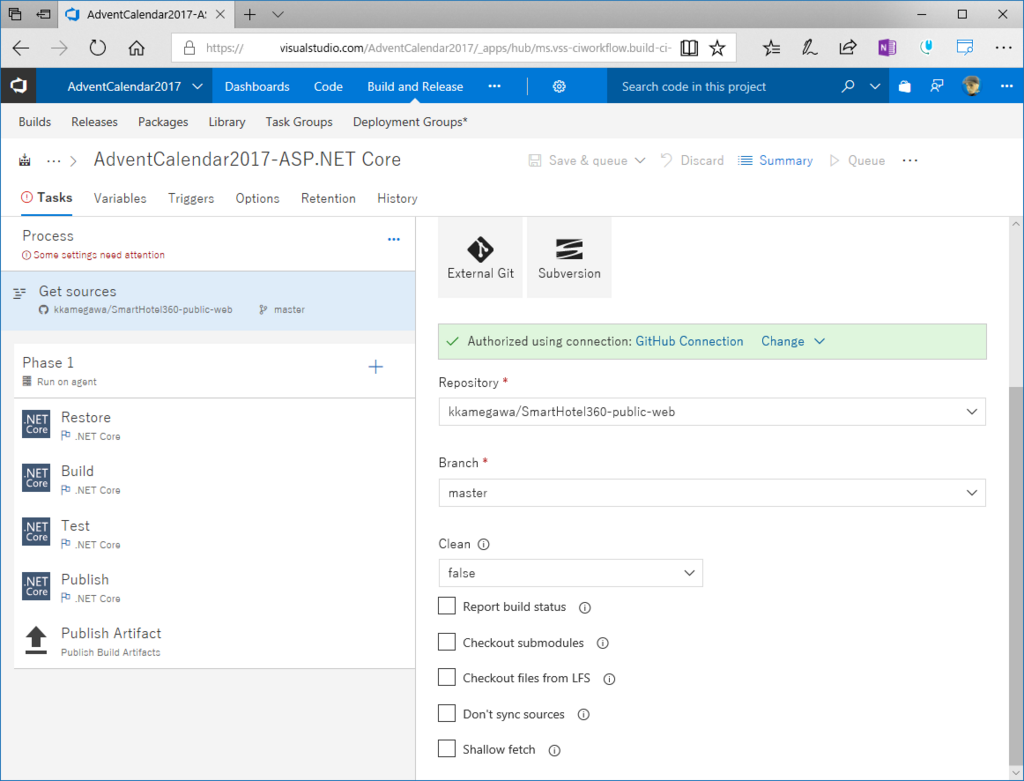The image size is (1024, 781).
Task: Click the web notes pen icon
Action: (809, 48)
